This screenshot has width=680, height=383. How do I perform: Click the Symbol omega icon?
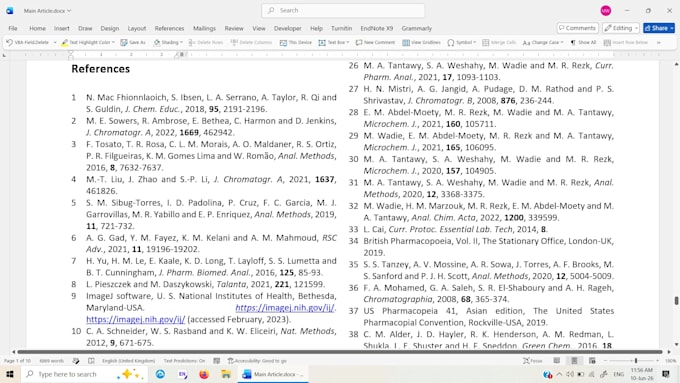click(x=451, y=43)
